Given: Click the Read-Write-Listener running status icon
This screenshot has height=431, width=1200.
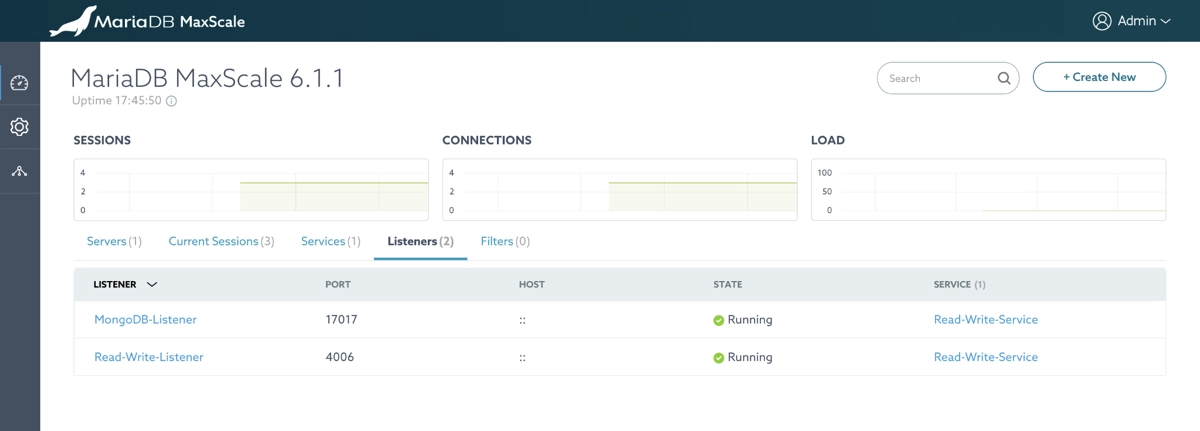Looking at the screenshot, I should 718,357.
